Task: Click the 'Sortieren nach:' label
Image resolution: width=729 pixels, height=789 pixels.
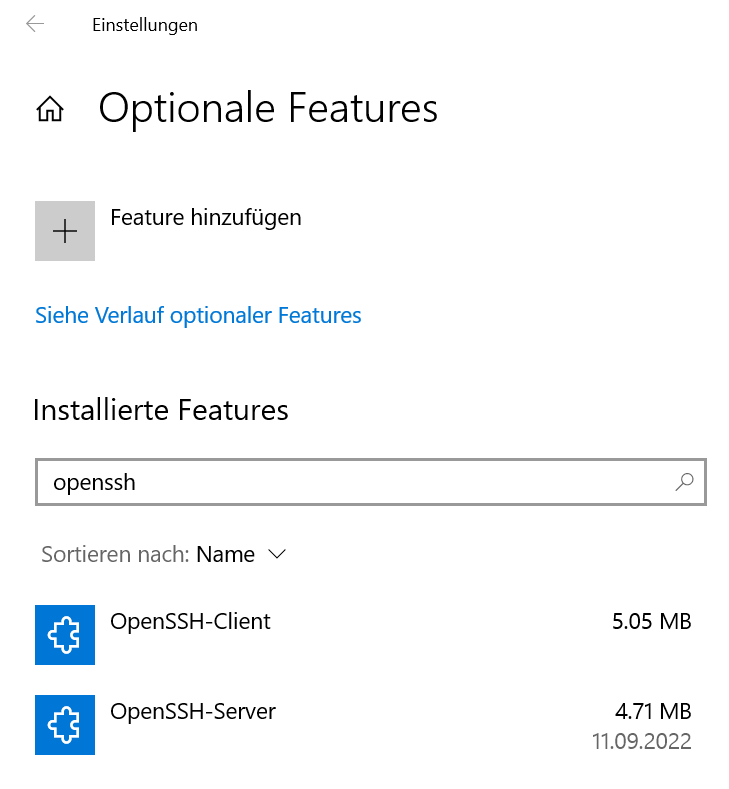Action: pos(115,554)
